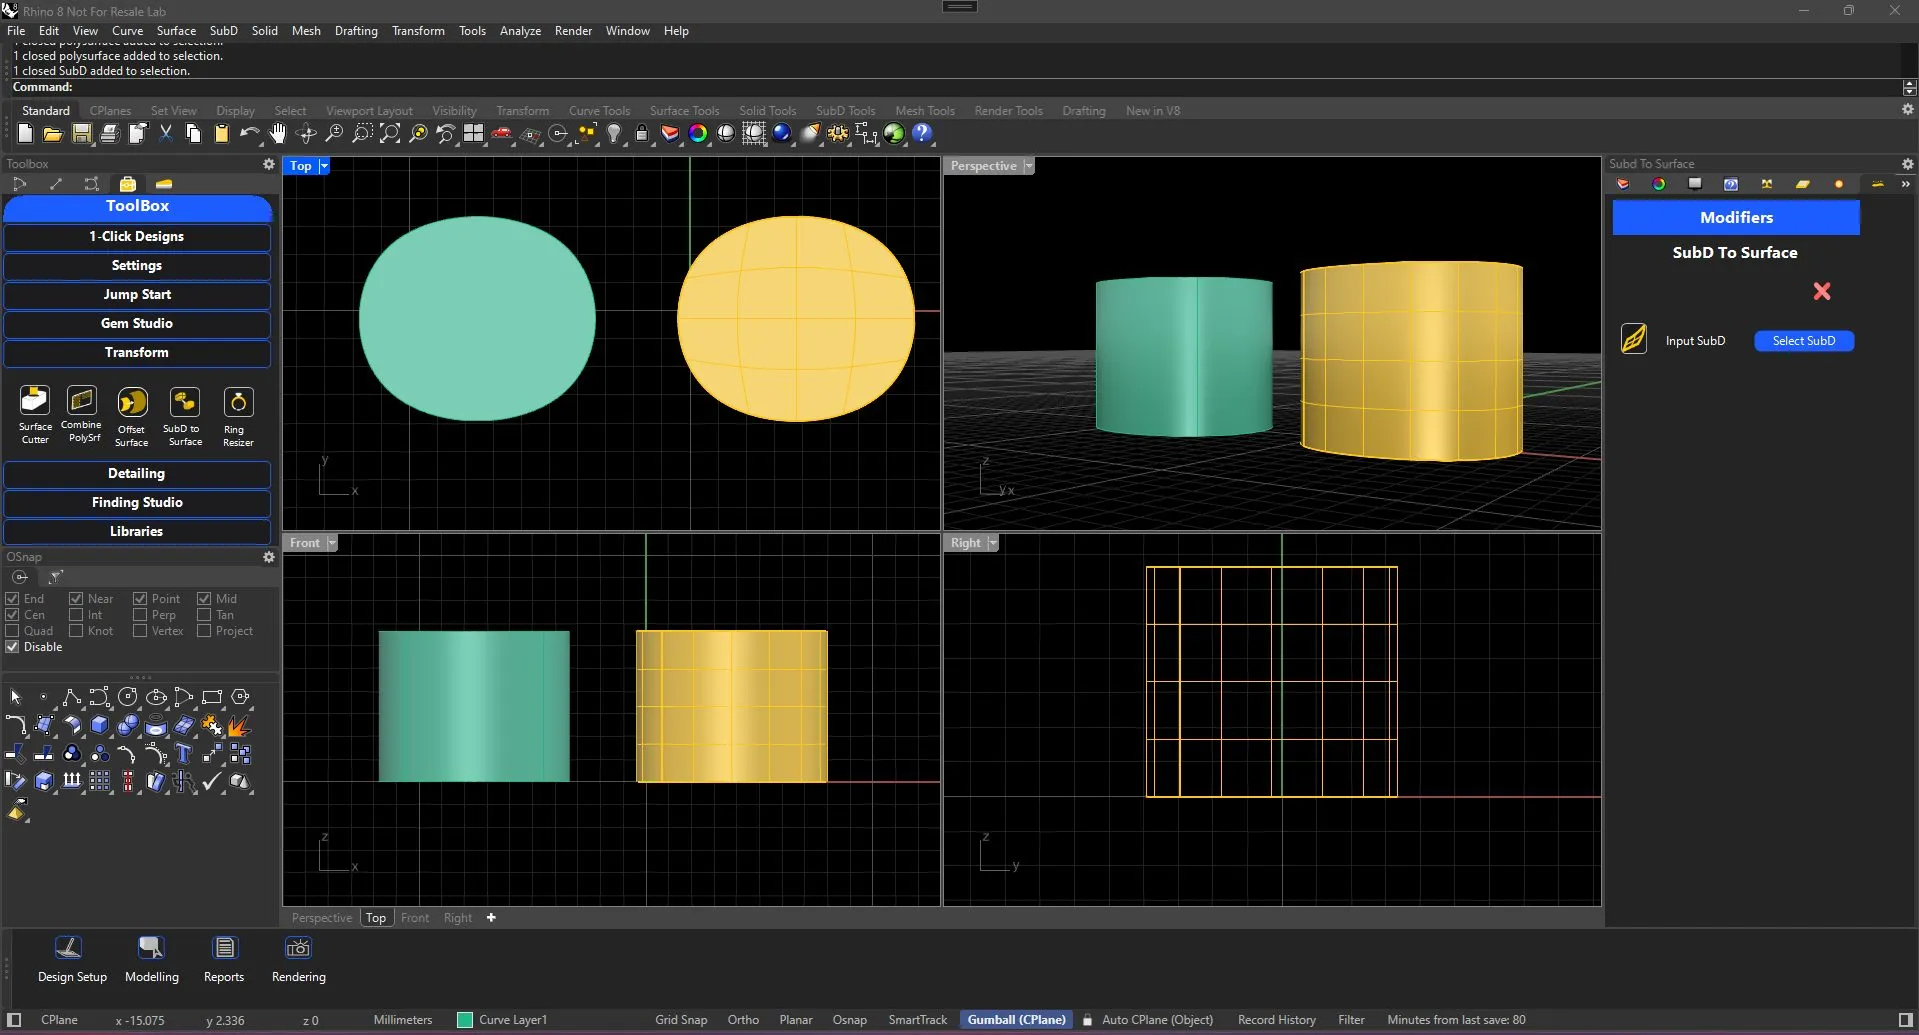This screenshot has width=1919, height=1035.
Task: Open the Rendering tool at bottom
Action: point(297,958)
